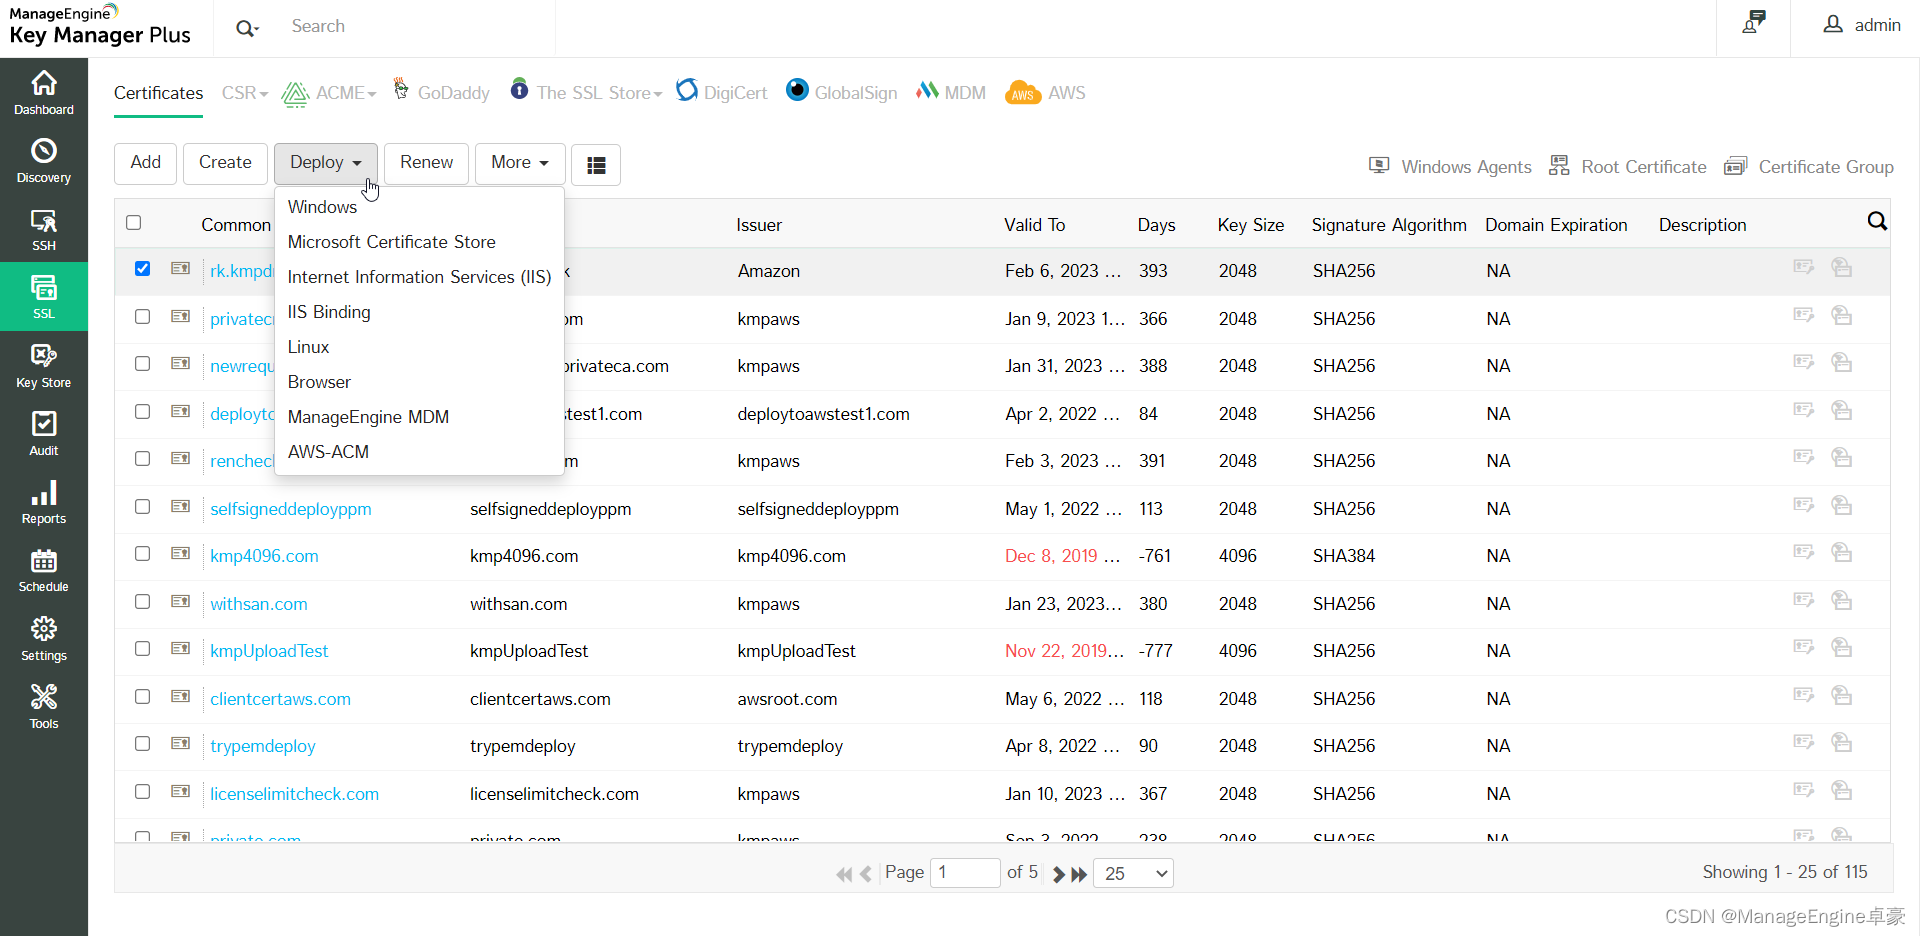Select Internet Information Services (IIS)
The image size is (1920, 936).
[x=419, y=277]
